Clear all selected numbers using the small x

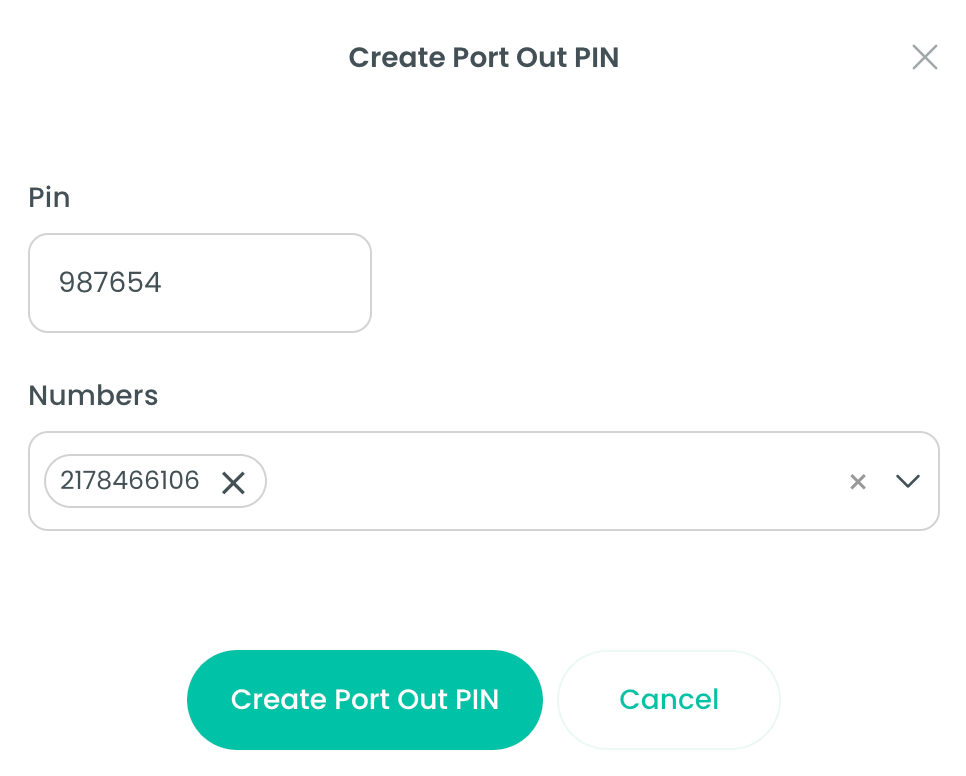point(857,482)
